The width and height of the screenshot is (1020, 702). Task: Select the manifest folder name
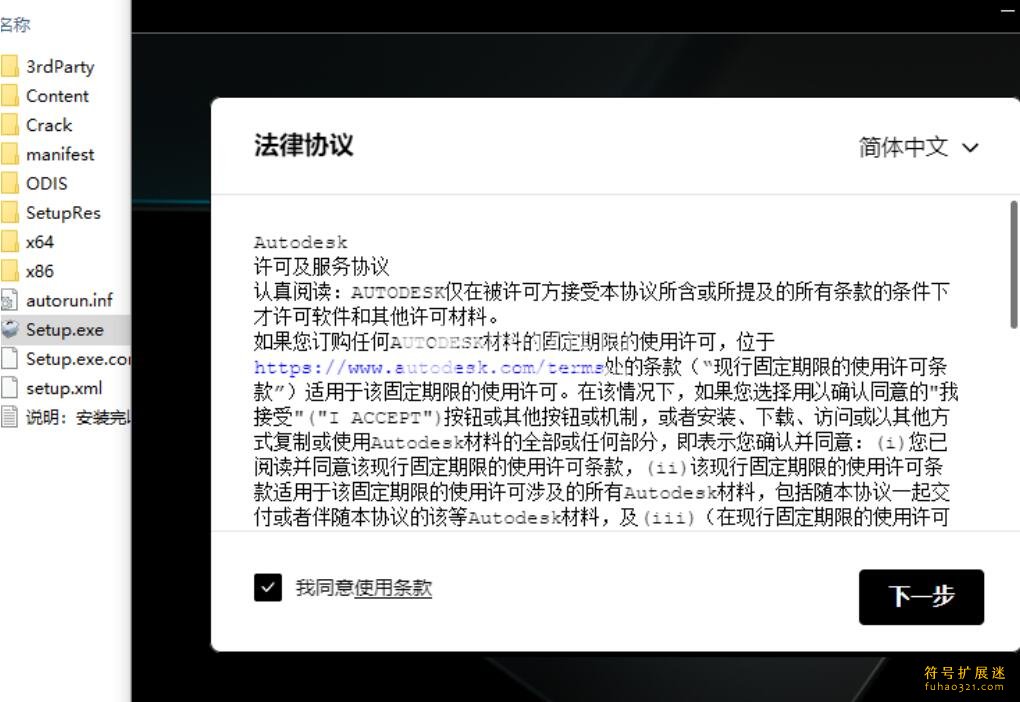click(x=60, y=154)
